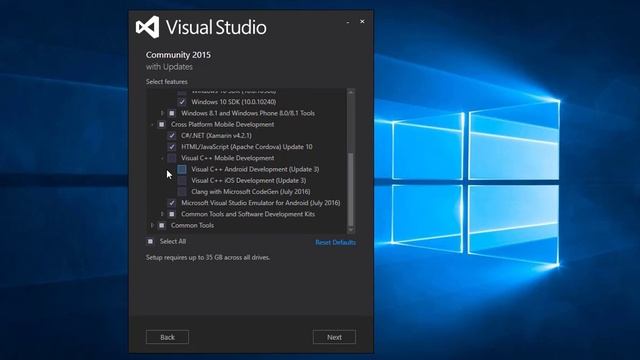640x360 pixels.
Task: Enable Visual C++ Android Development (Update 3)
Action: 182,169
